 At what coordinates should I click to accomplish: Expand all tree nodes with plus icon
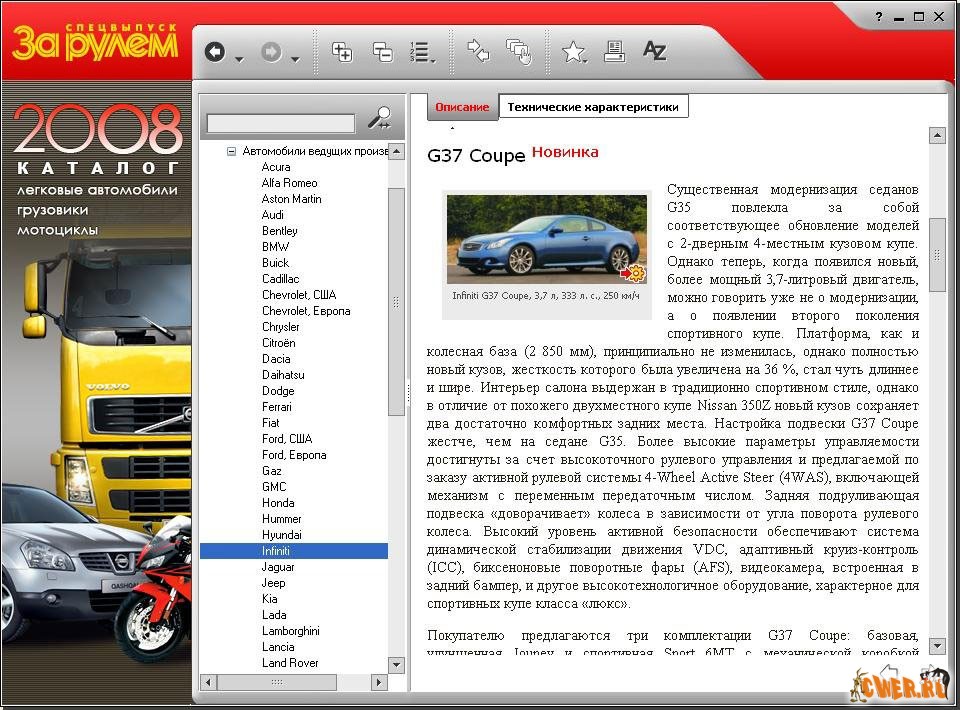click(342, 52)
